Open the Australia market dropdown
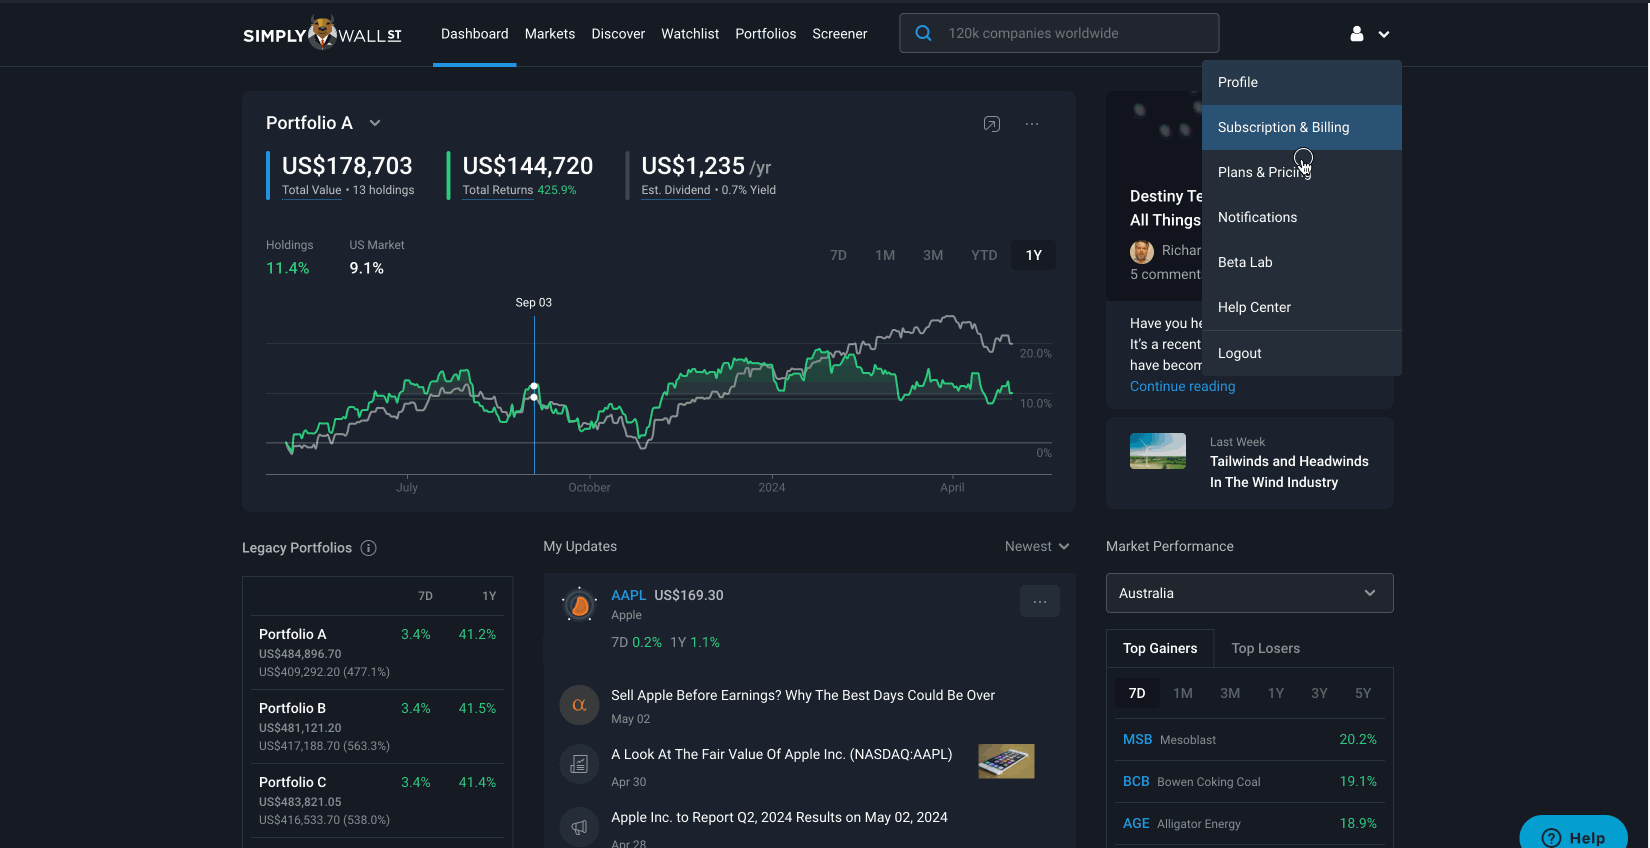The height and width of the screenshot is (848, 1650). (x=1250, y=593)
